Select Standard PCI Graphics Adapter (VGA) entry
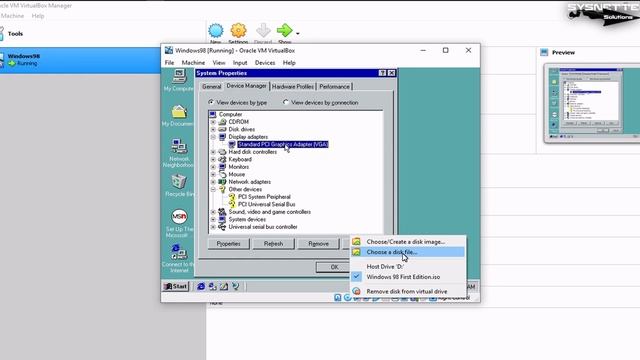The height and width of the screenshot is (360, 640). [282, 144]
